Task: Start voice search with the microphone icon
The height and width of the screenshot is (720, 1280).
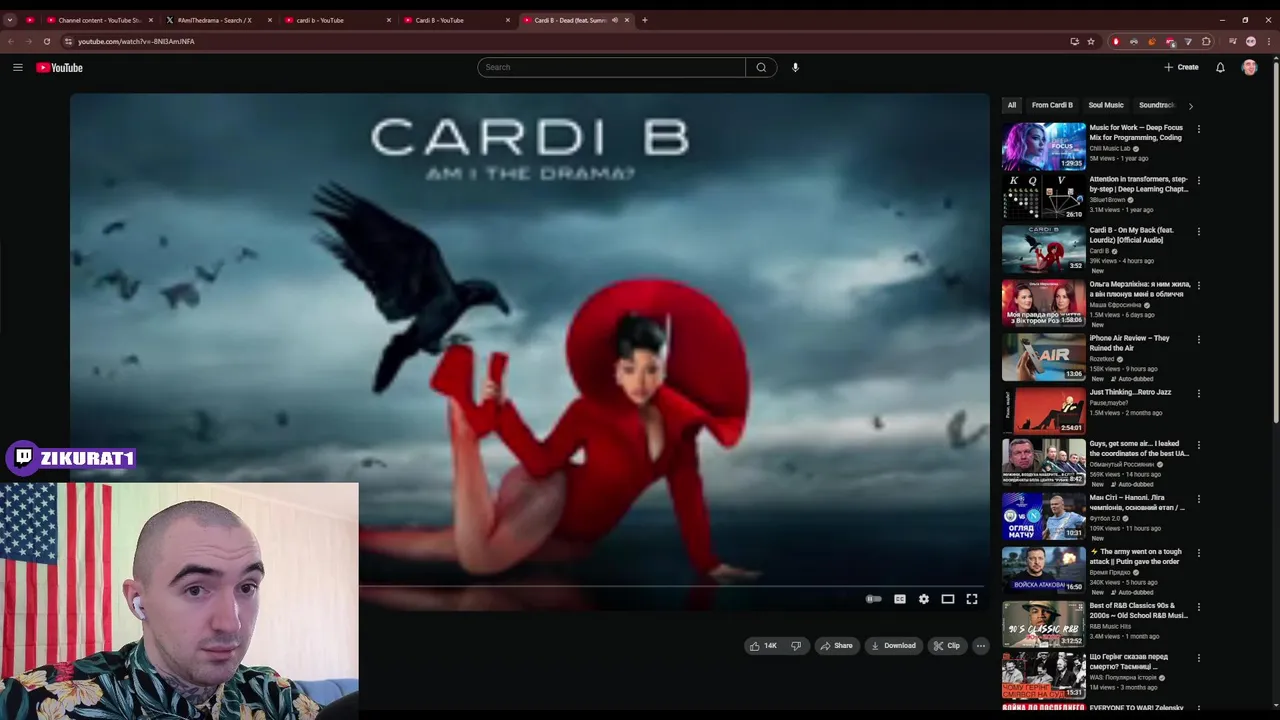Action: (x=795, y=67)
